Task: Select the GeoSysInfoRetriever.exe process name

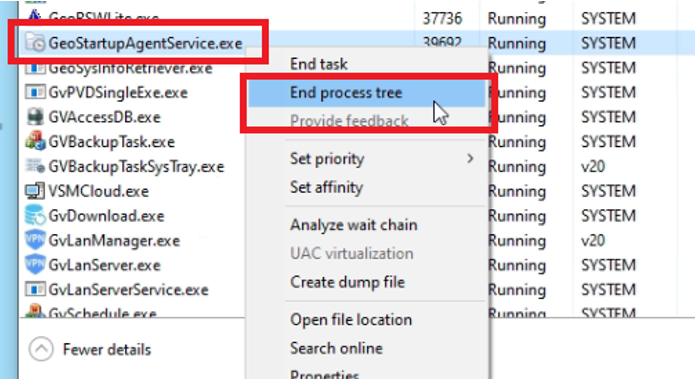Action: click(x=130, y=68)
